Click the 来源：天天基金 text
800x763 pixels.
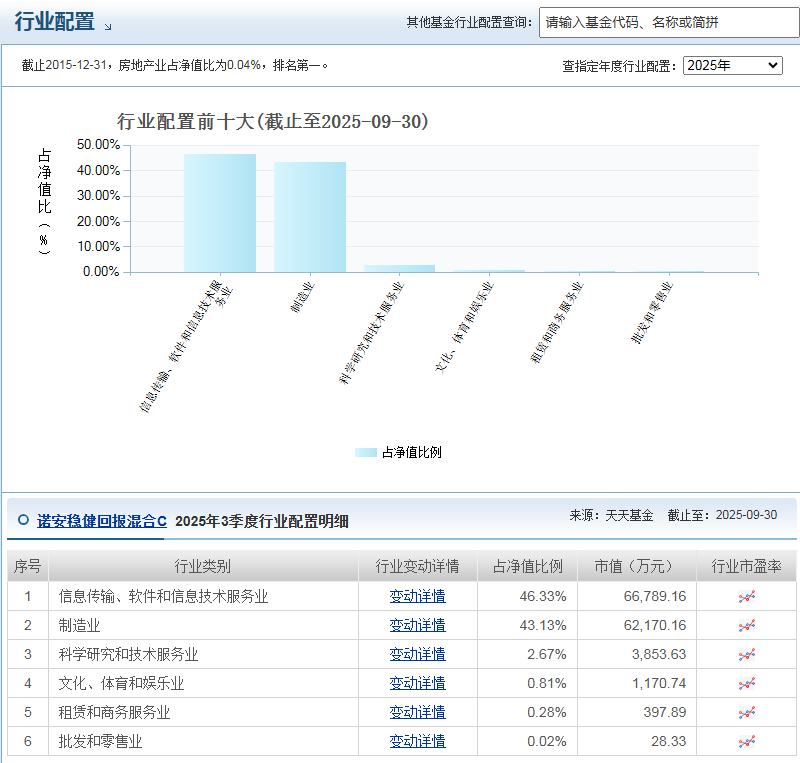click(611, 515)
